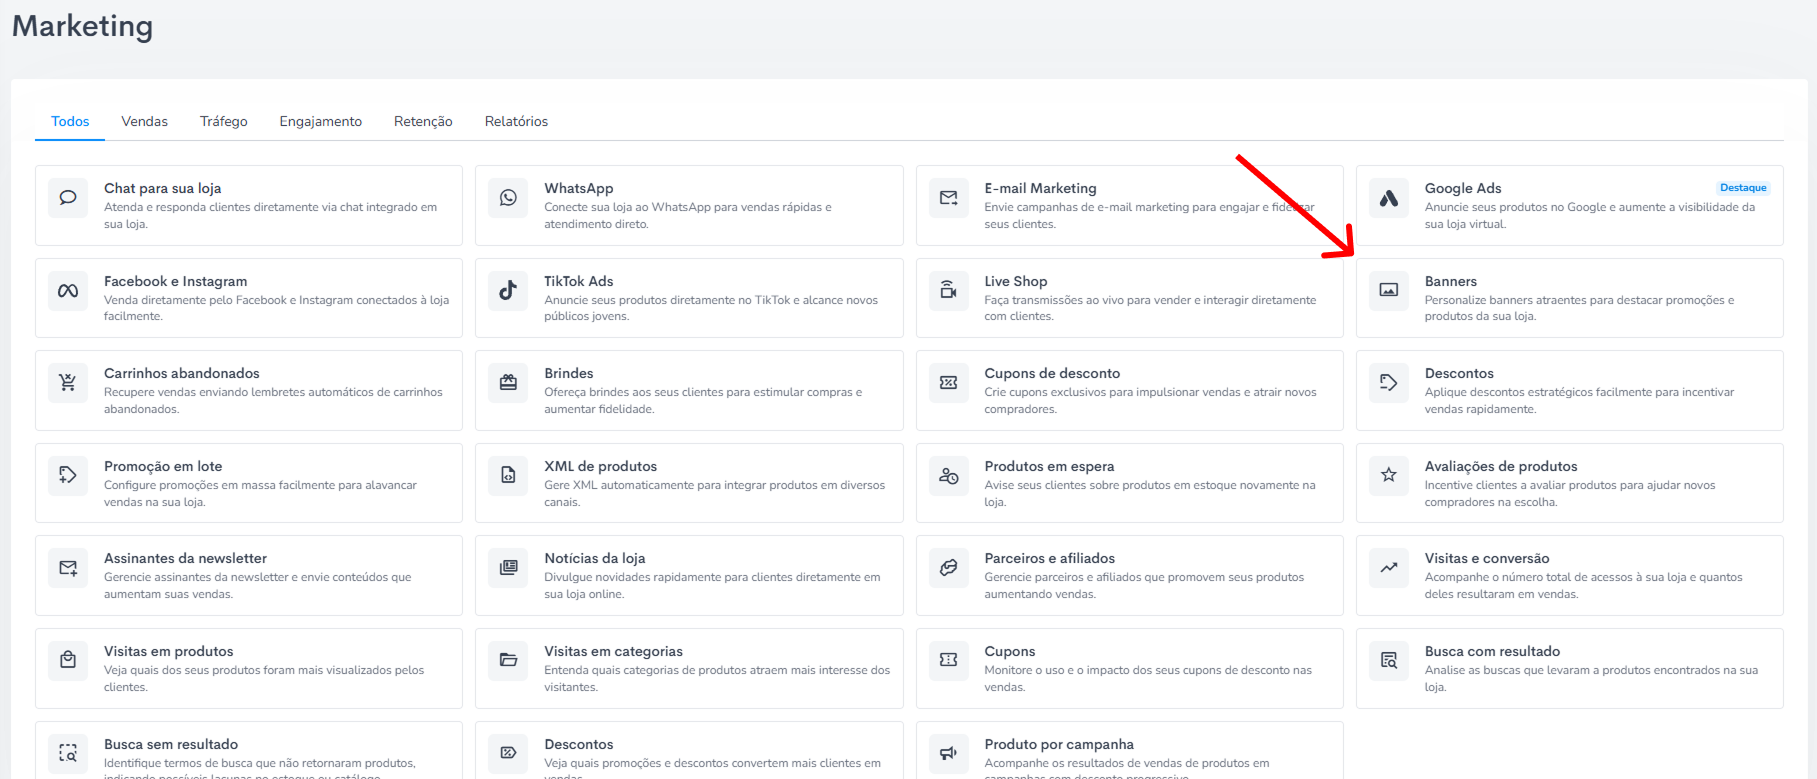Open the Retenção tab
The width and height of the screenshot is (1817, 779).
[423, 121]
